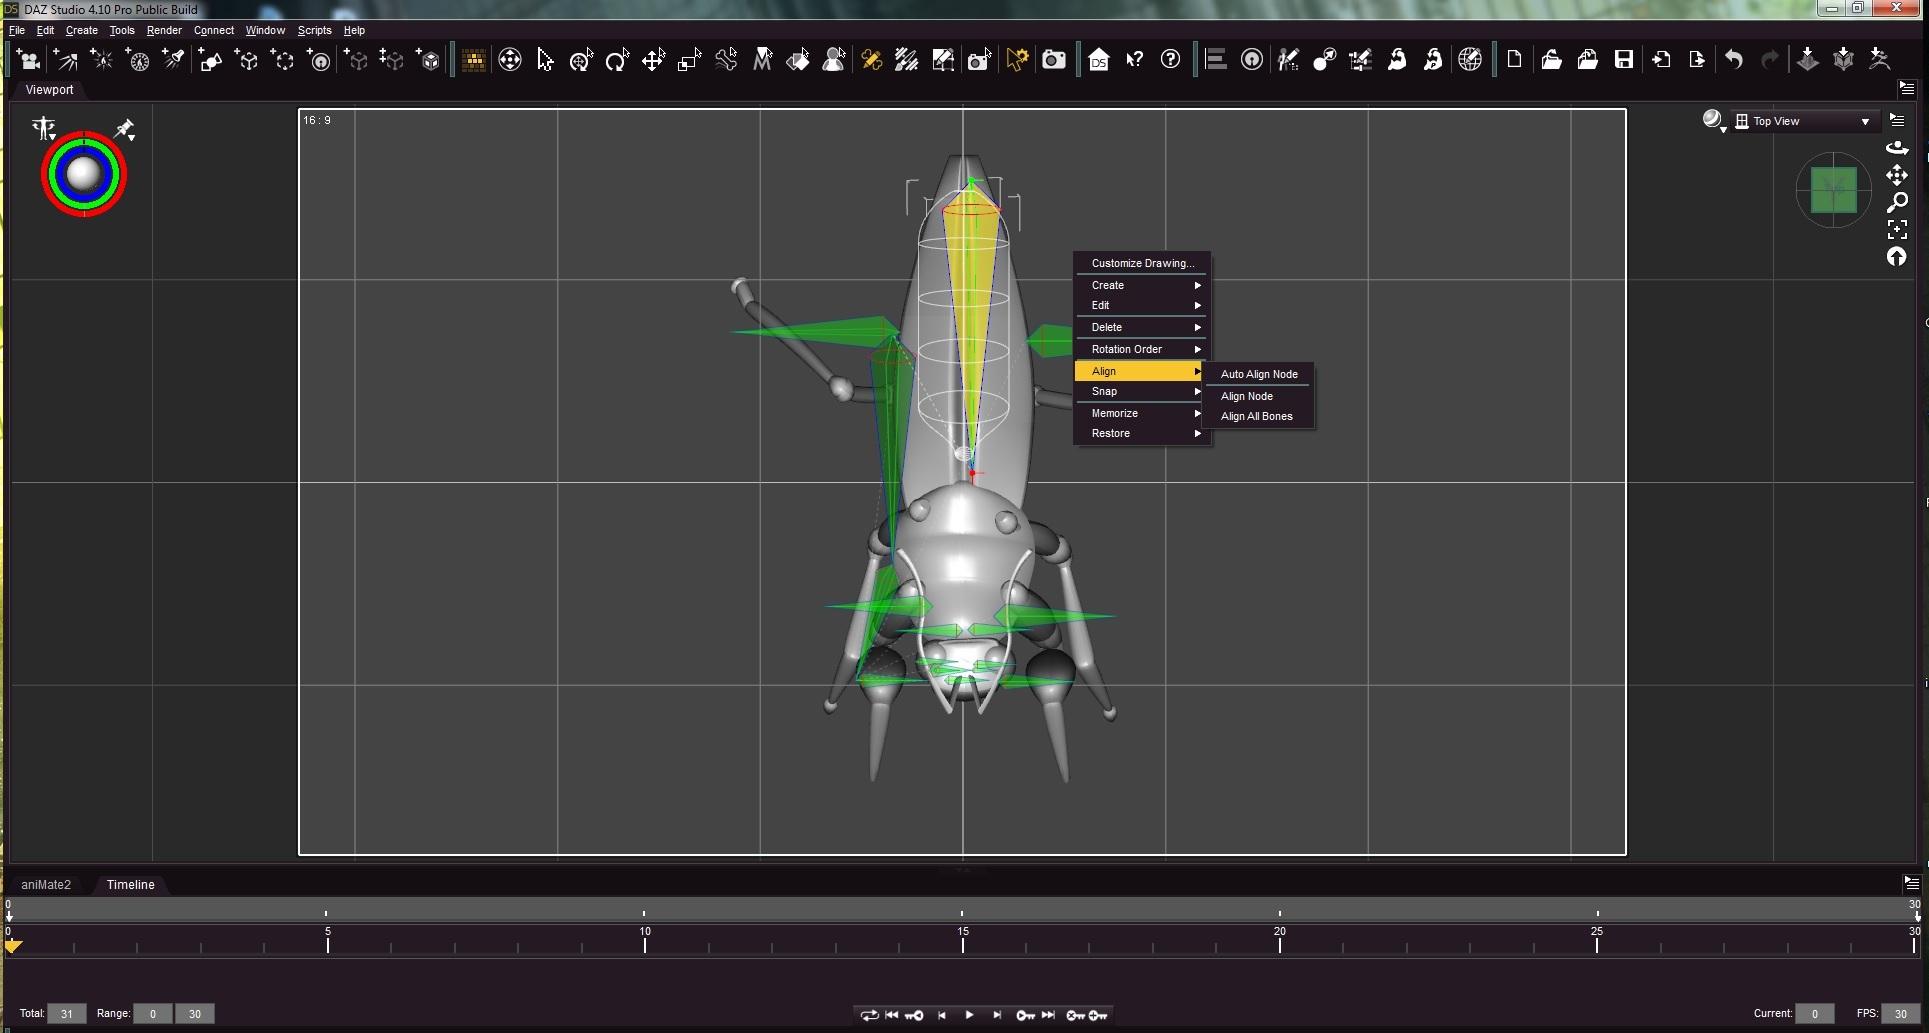Image resolution: width=1929 pixels, height=1033 pixels.
Task: Go to DAZ home icon
Action: click(x=1099, y=60)
